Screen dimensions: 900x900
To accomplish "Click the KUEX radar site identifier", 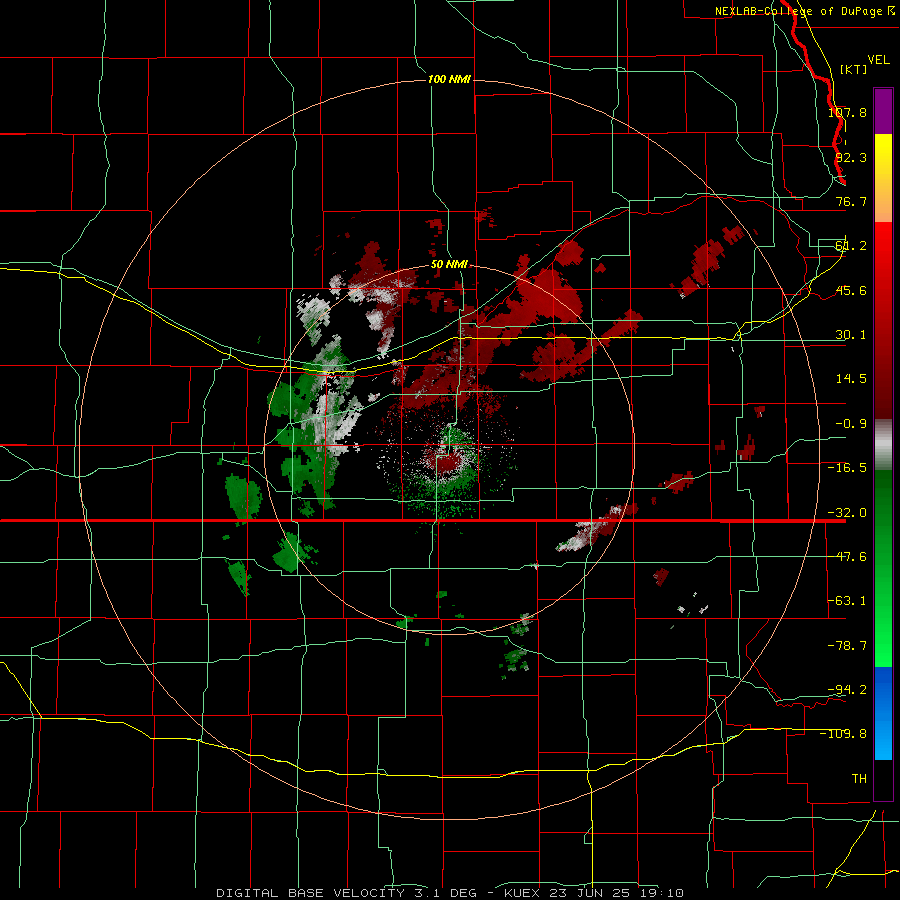I will (523, 893).
